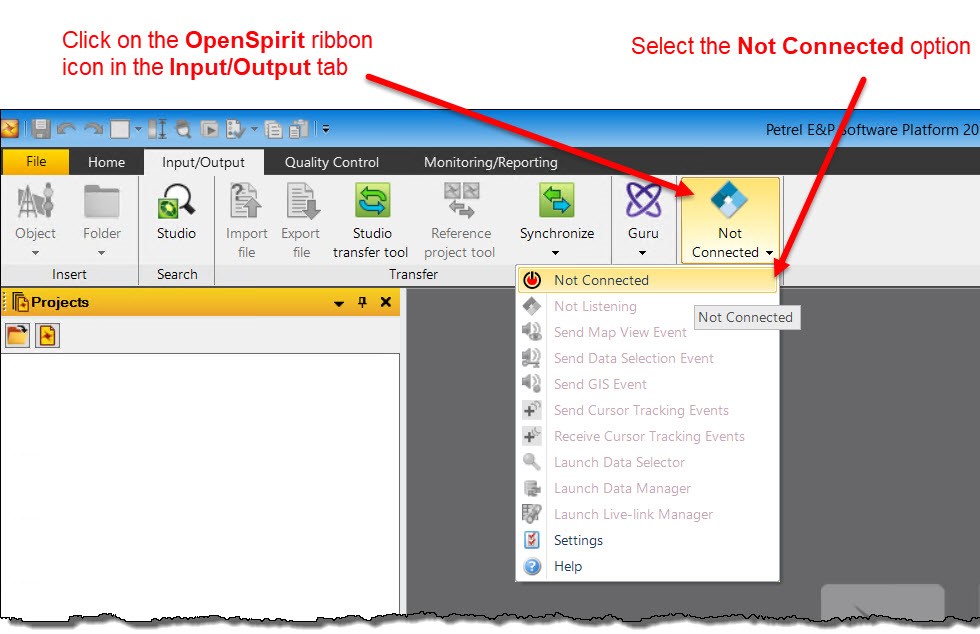Select Not Connected in the dropdown menu

(648, 280)
